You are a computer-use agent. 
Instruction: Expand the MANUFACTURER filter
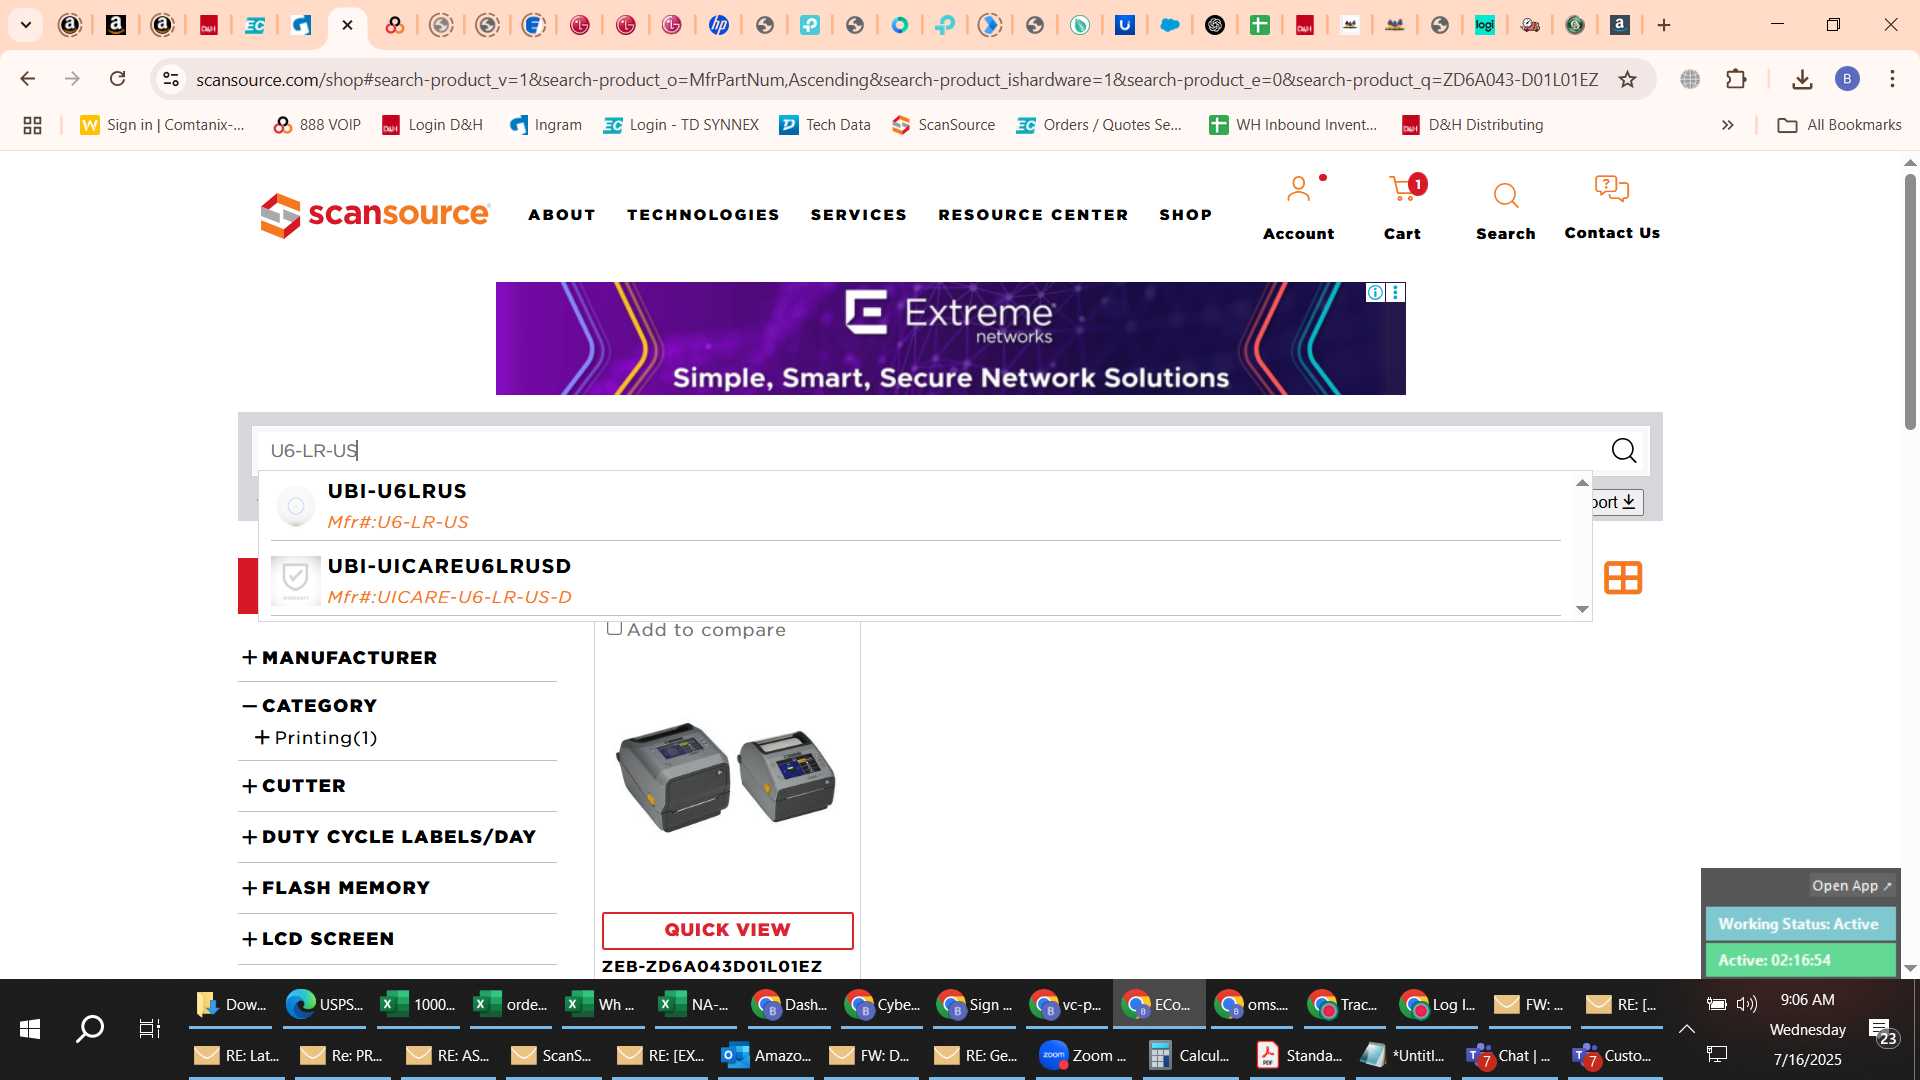tap(340, 658)
